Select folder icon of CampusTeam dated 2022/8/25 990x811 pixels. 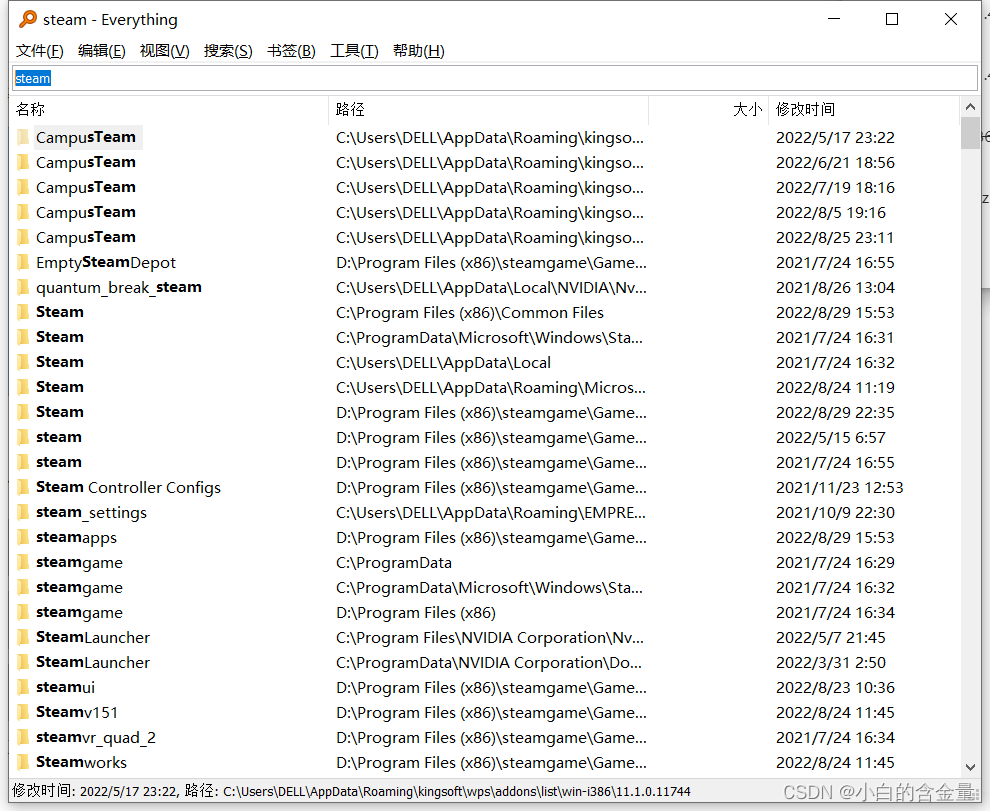23,237
